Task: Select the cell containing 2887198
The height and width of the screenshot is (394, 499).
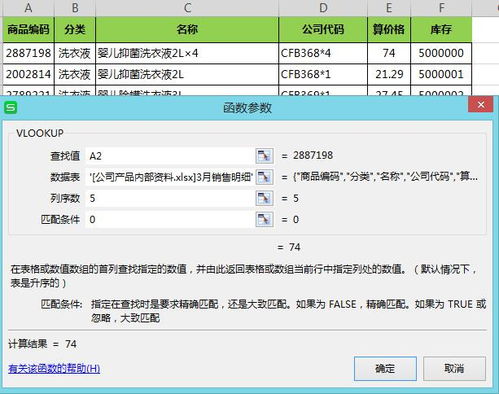Action: (28, 53)
